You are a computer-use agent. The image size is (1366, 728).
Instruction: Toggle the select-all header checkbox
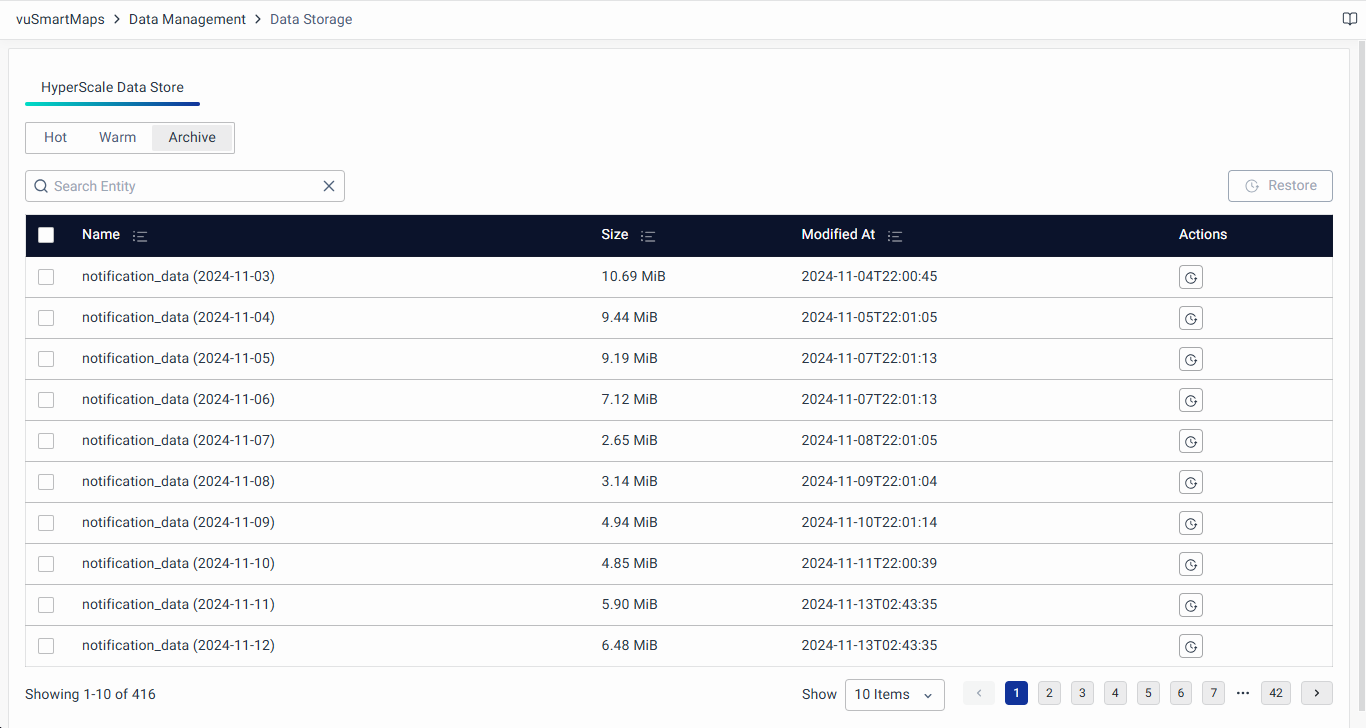[46, 235]
